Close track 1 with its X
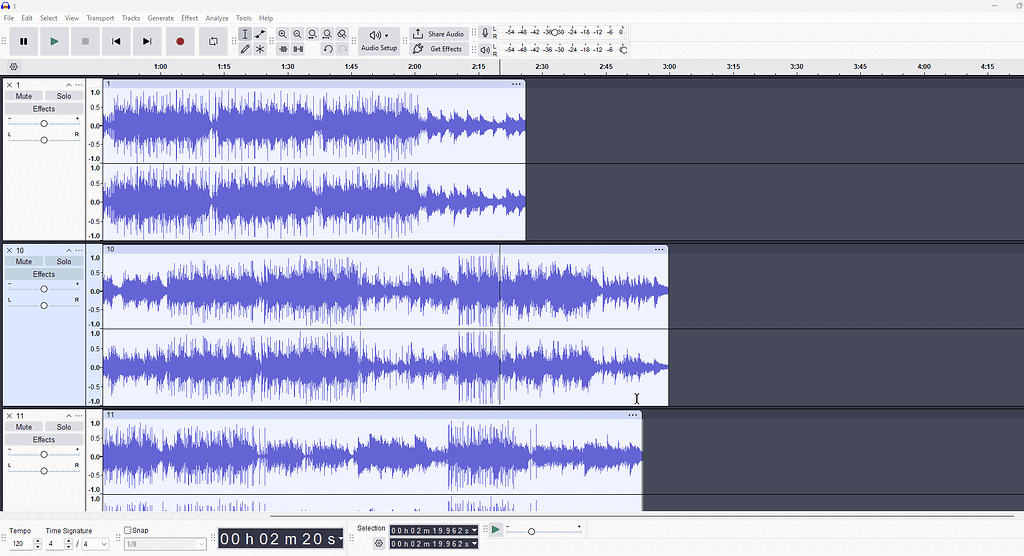 tap(9, 85)
